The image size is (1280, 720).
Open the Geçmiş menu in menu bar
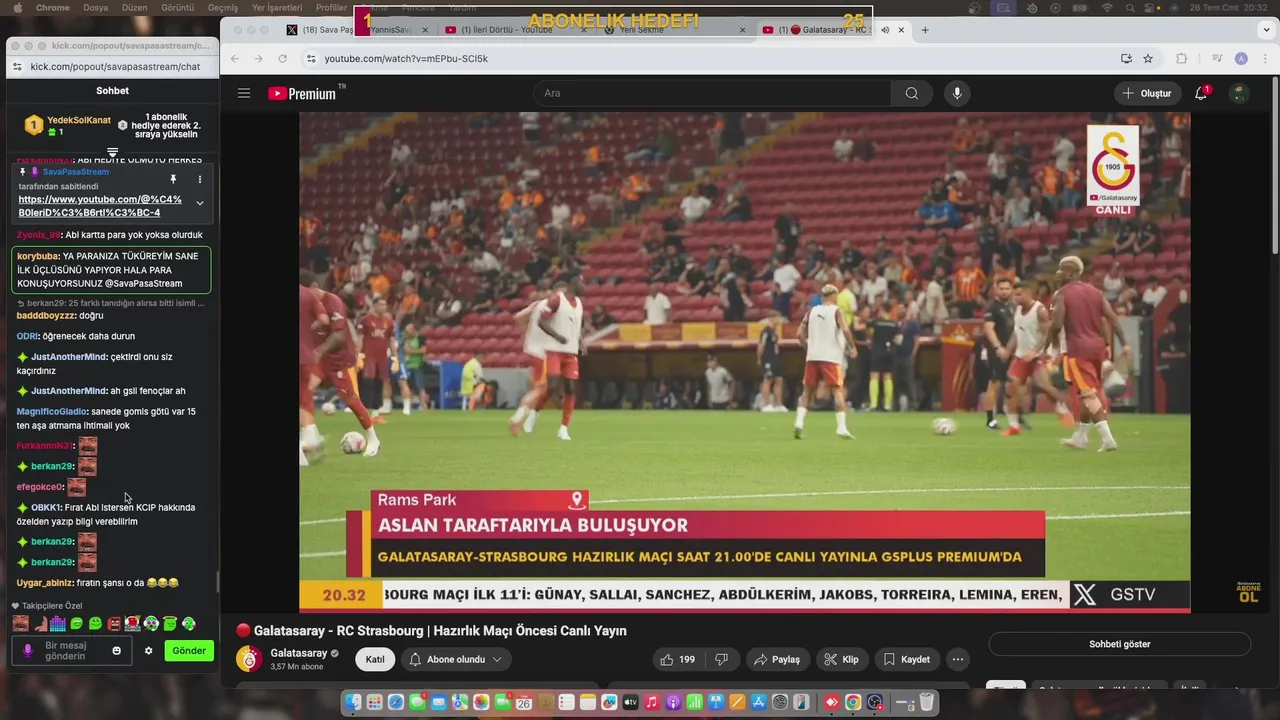222,7
